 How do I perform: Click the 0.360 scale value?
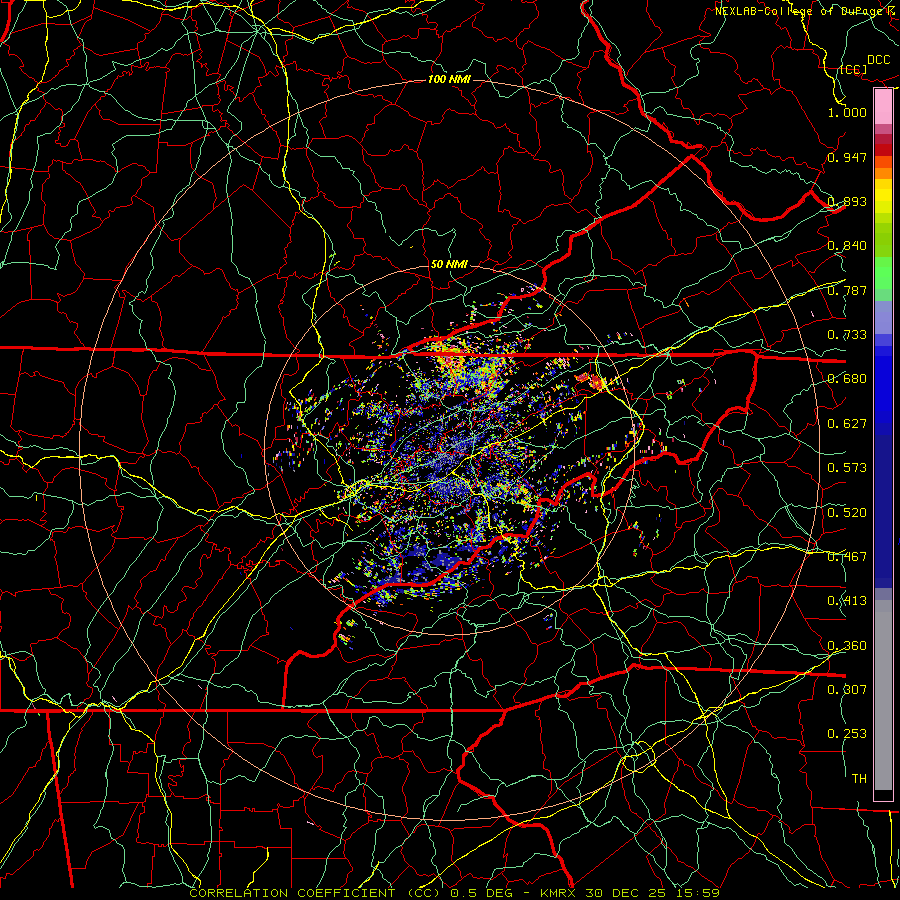(x=847, y=646)
